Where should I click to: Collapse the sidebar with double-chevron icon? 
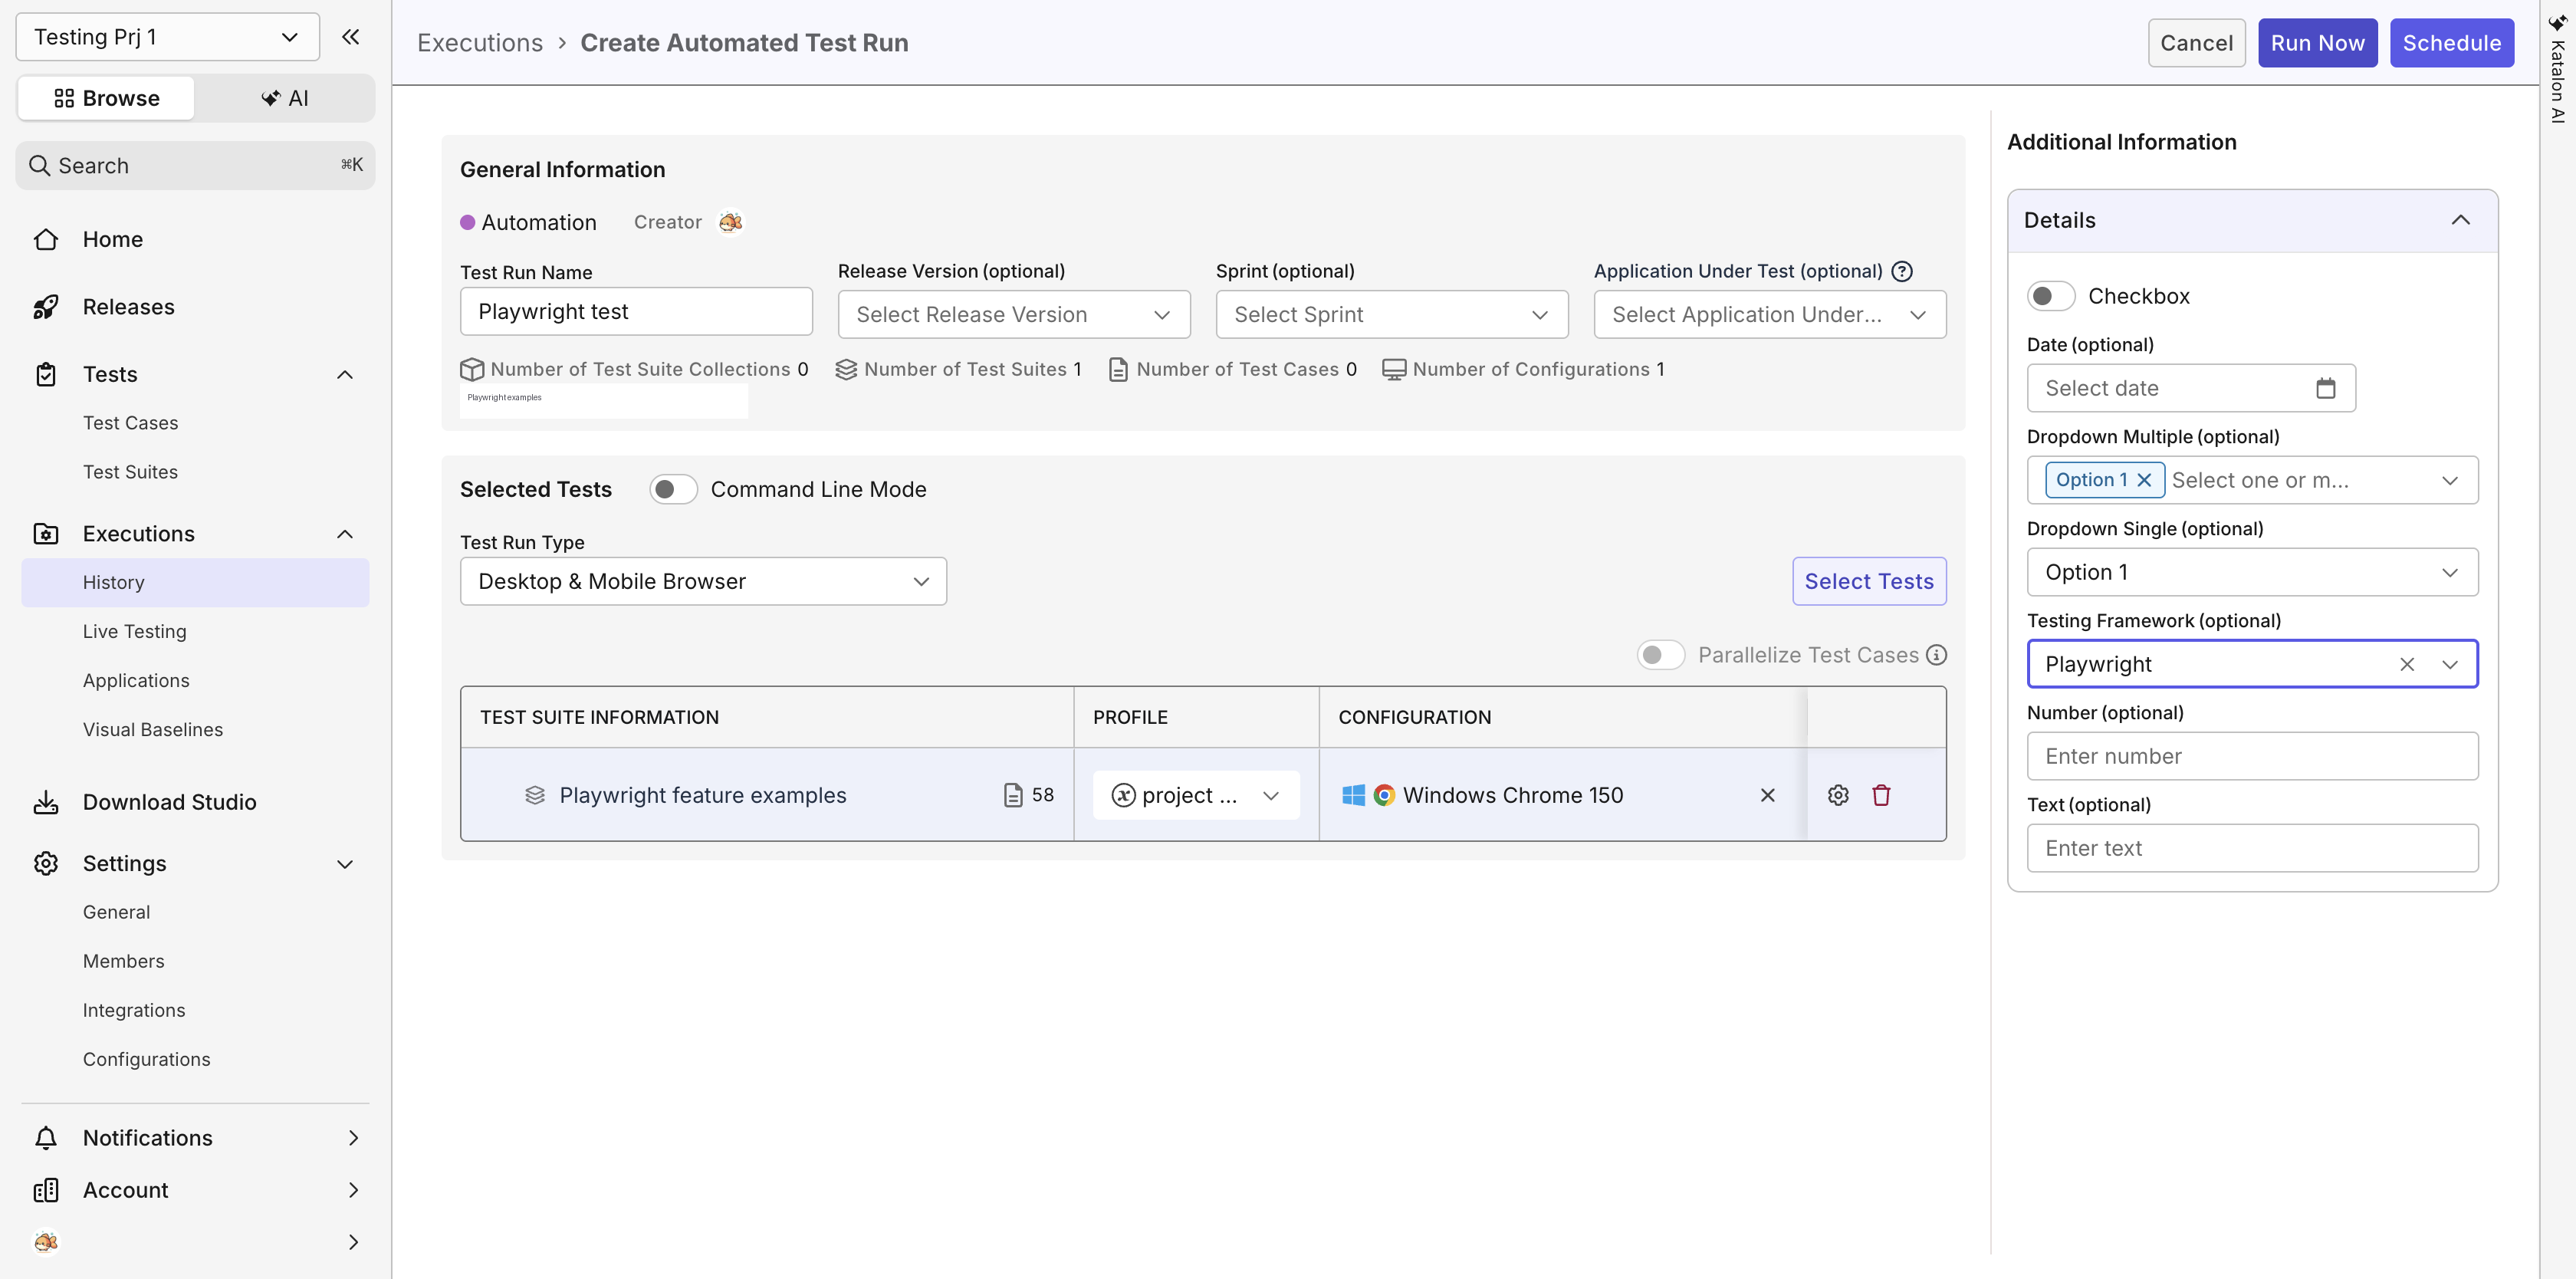coord(350,37)
